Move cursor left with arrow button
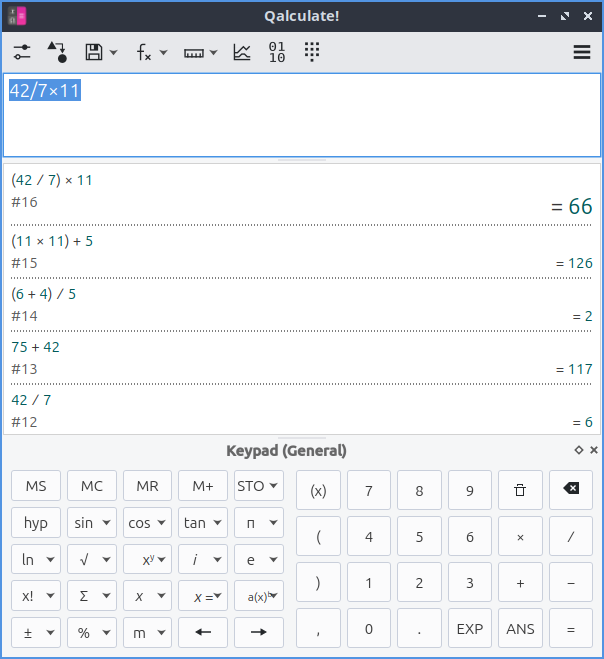Viewport: 604px width, 659px height. point(203,632)
